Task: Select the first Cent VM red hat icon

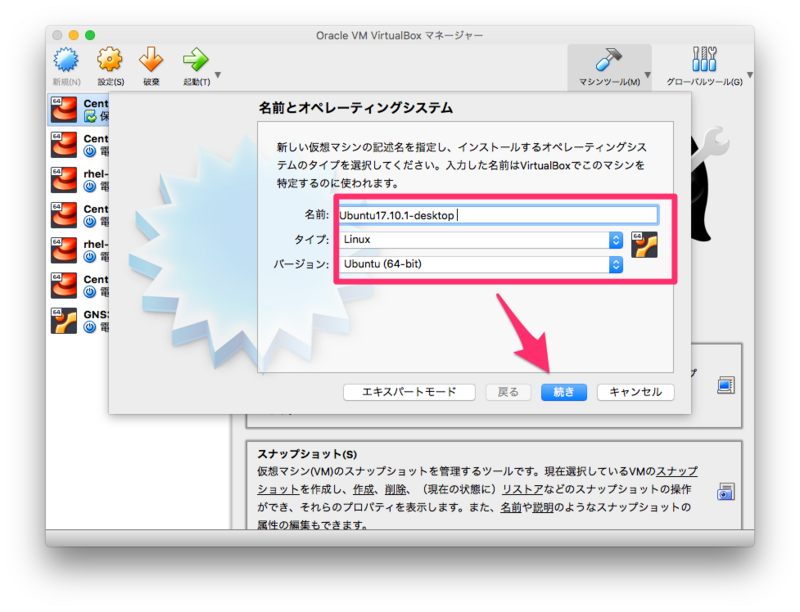Action: (x=64, y=109)
